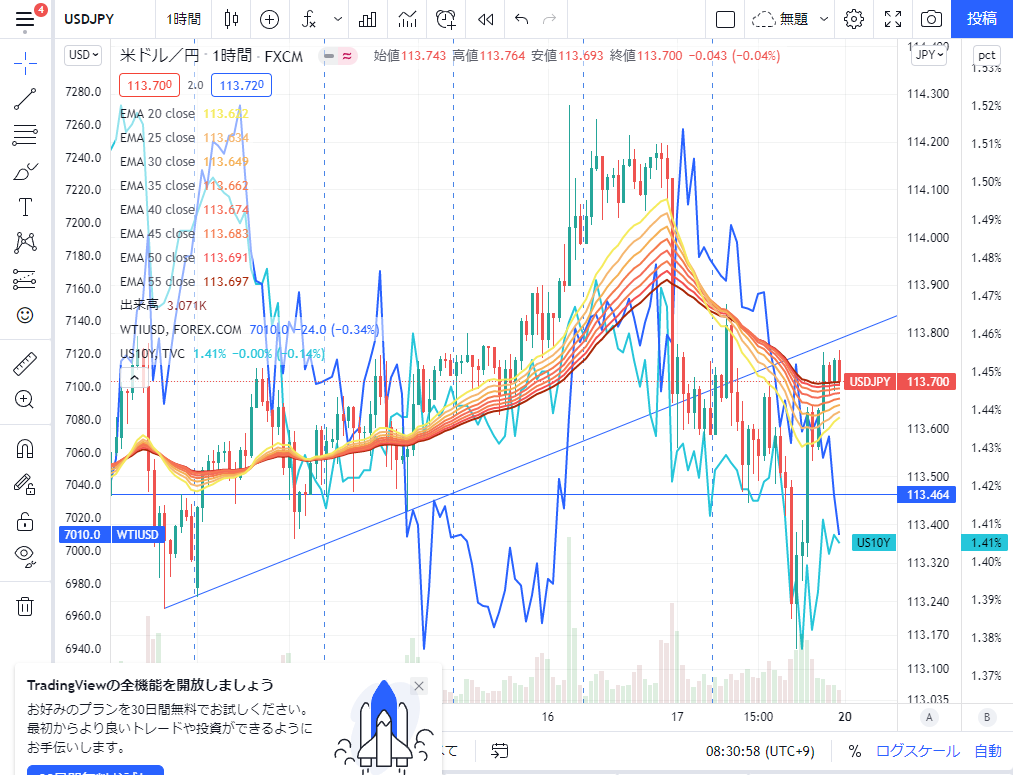Select the 出来高 volume indicator legend
This screenshot has height=775, width=1013.
(140, 305)
